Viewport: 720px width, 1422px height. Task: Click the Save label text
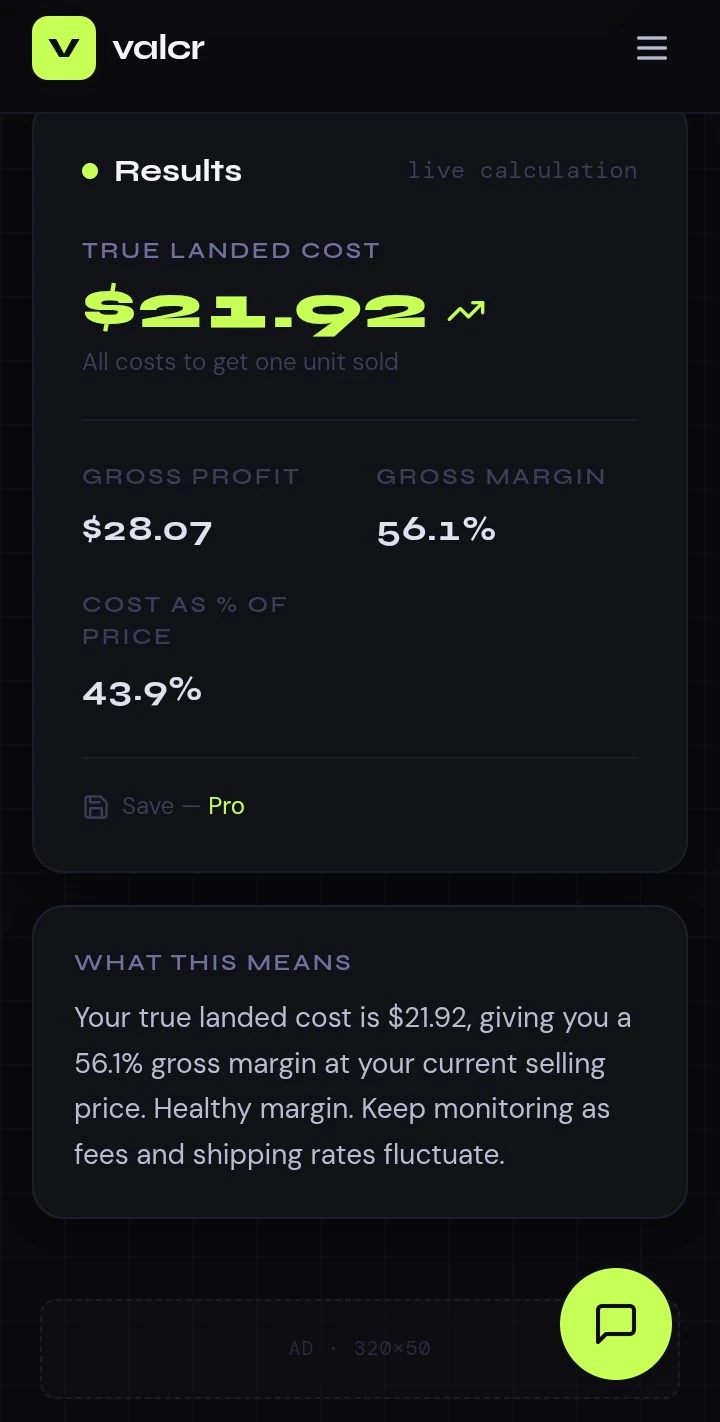[148, 806]
